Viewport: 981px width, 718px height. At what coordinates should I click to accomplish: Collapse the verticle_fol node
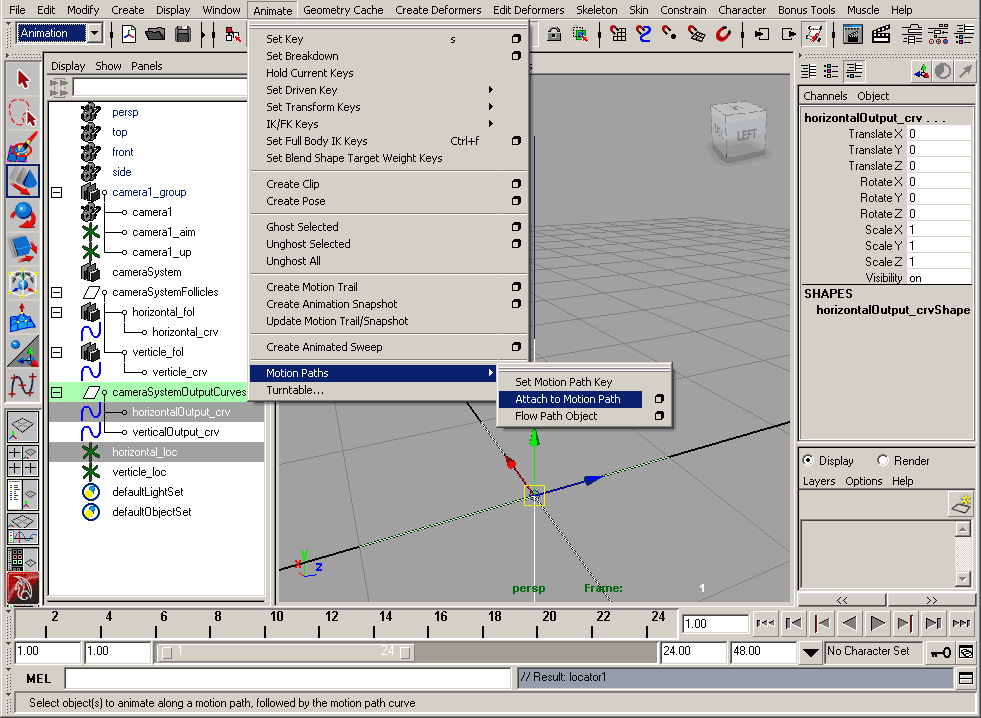point(56,352)
